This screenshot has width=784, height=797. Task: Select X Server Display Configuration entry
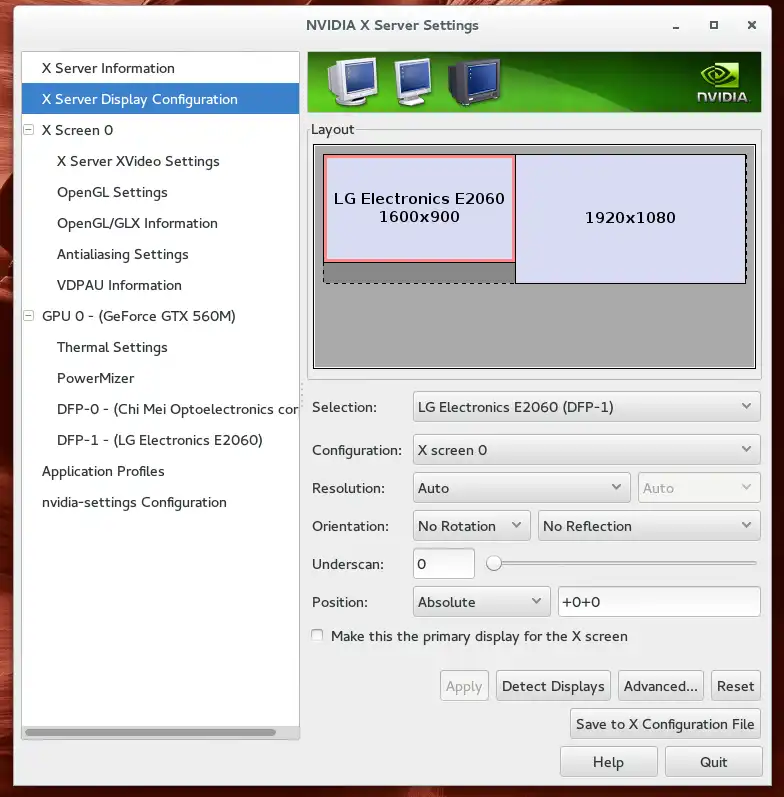[160, 99]
